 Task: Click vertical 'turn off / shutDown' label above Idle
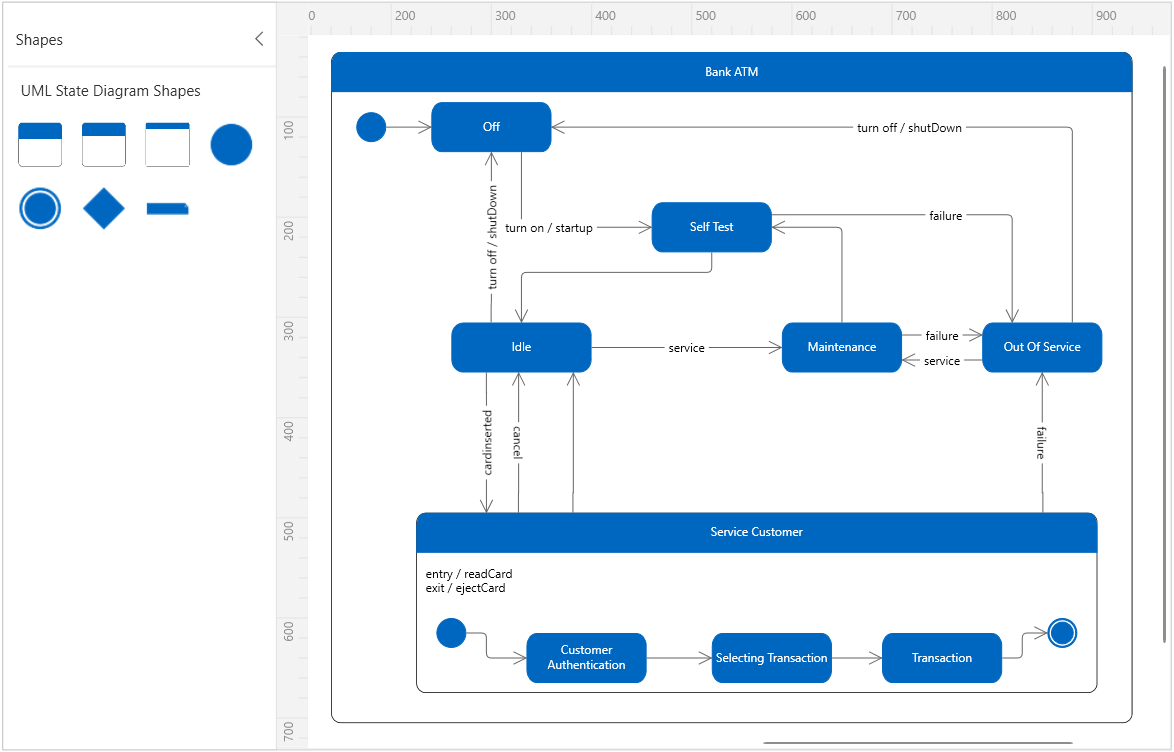pos(492,237)
